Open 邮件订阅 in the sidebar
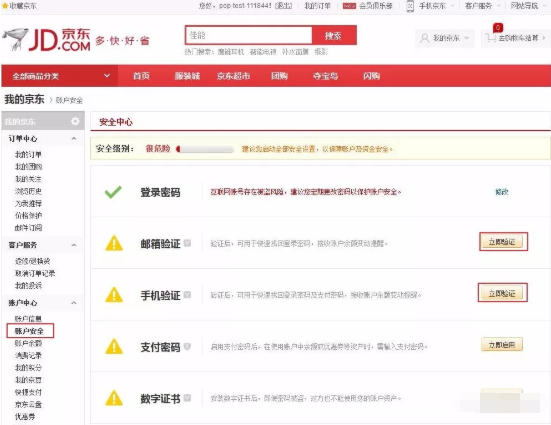 28,228
